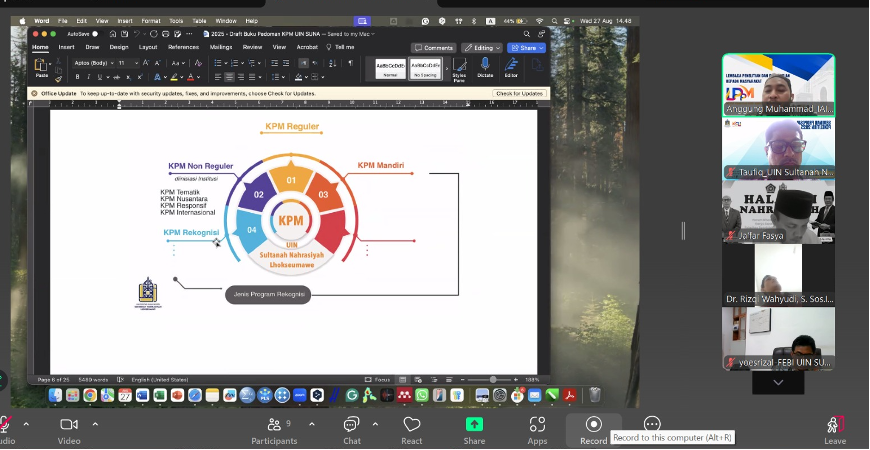Open the Comments button in Word

click(435, 47)
